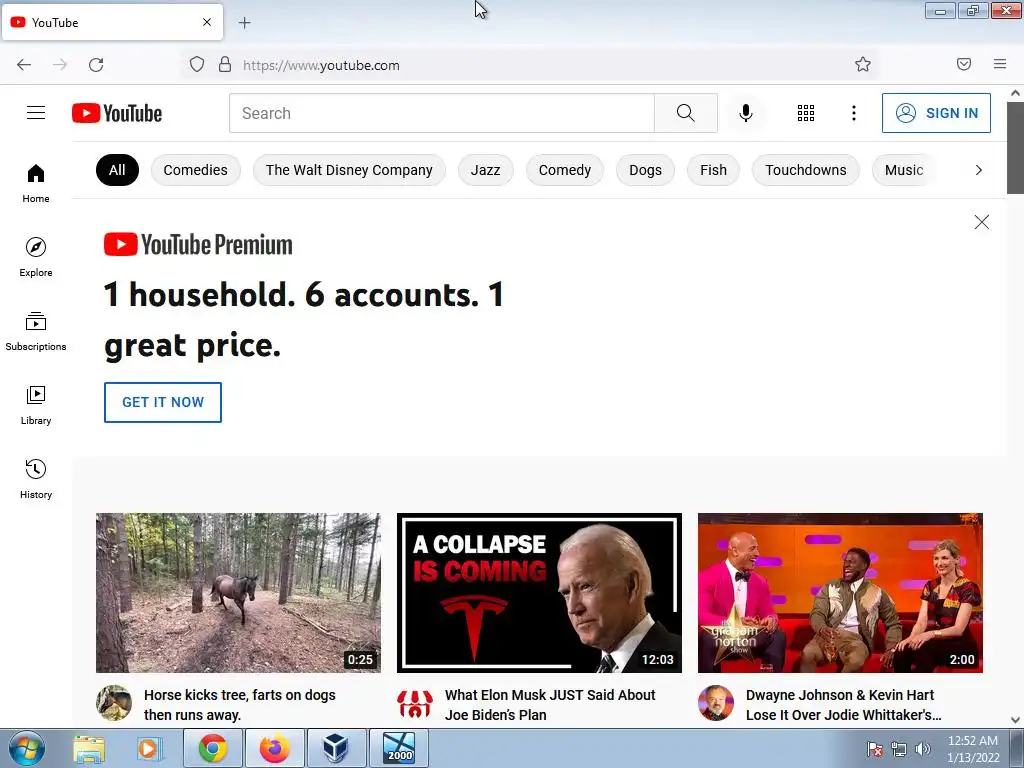Click the Horse video channel avatar
This screenshot has width=1024, height=768.
(114, 703)
